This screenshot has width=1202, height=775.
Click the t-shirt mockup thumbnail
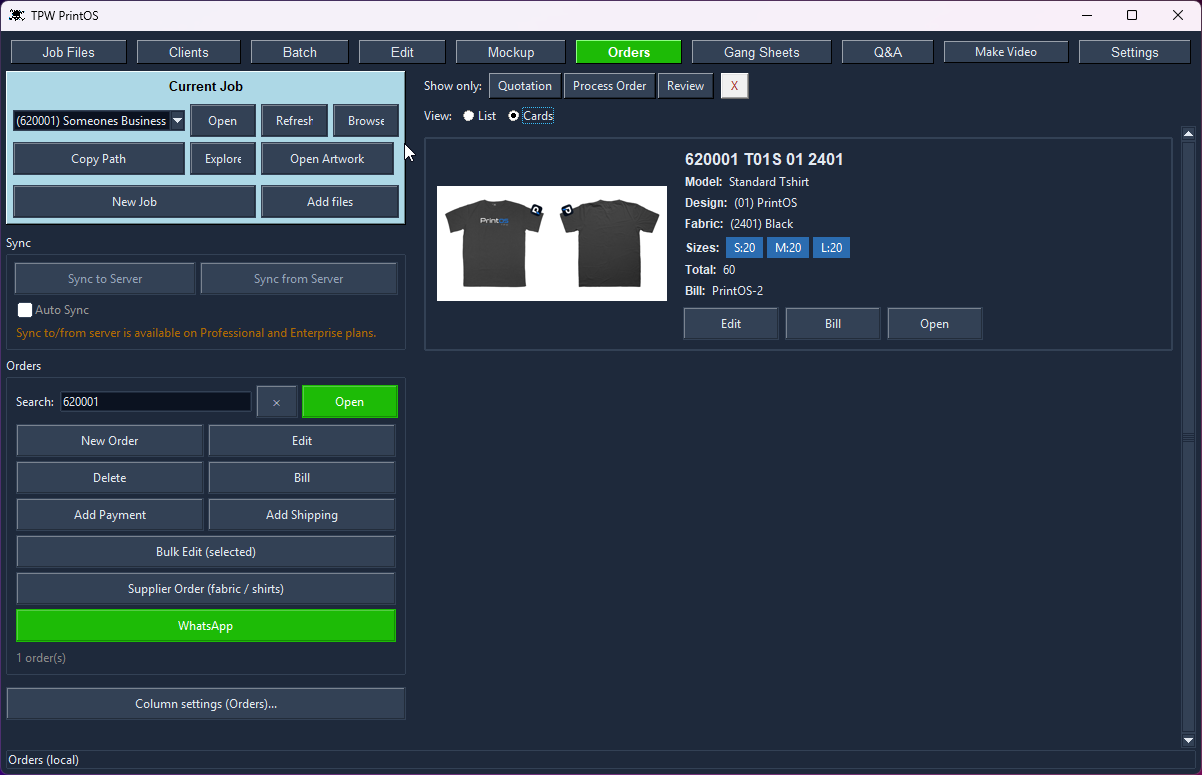tap(552, 243)
